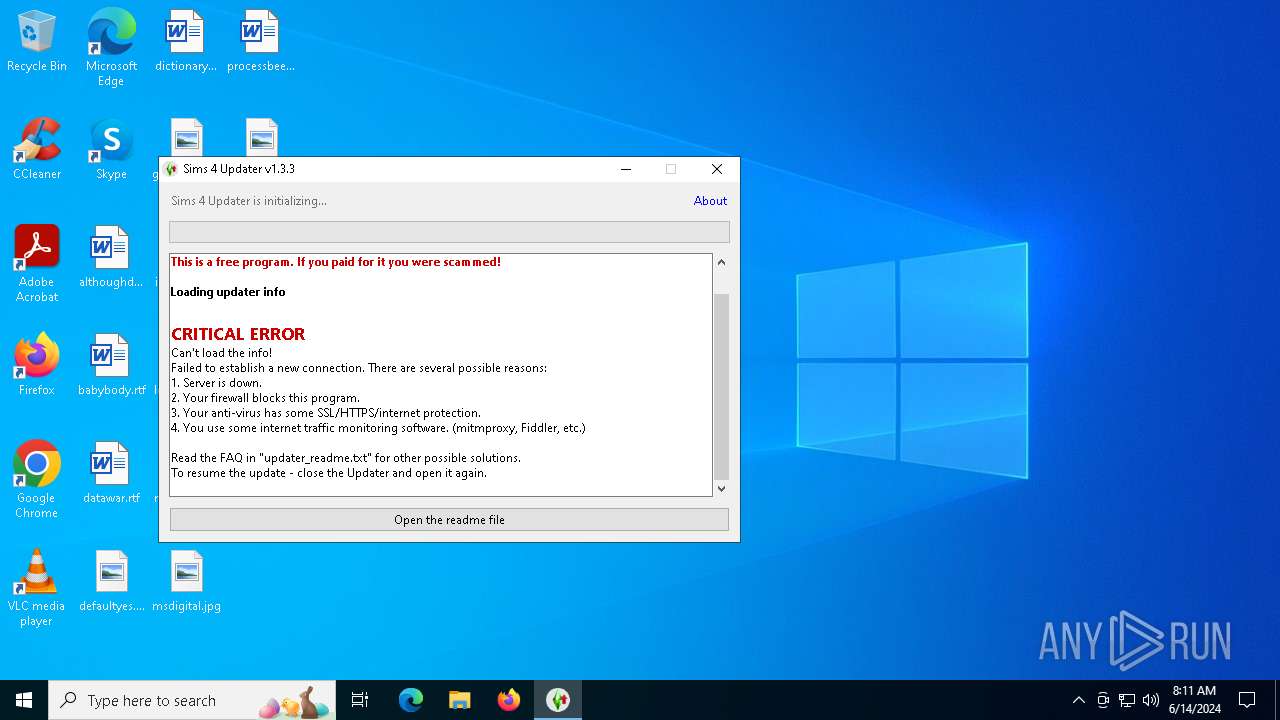This screenshot has width=1280, height=720.
Task: Open Edge from the taskbar
Action: 411,700
